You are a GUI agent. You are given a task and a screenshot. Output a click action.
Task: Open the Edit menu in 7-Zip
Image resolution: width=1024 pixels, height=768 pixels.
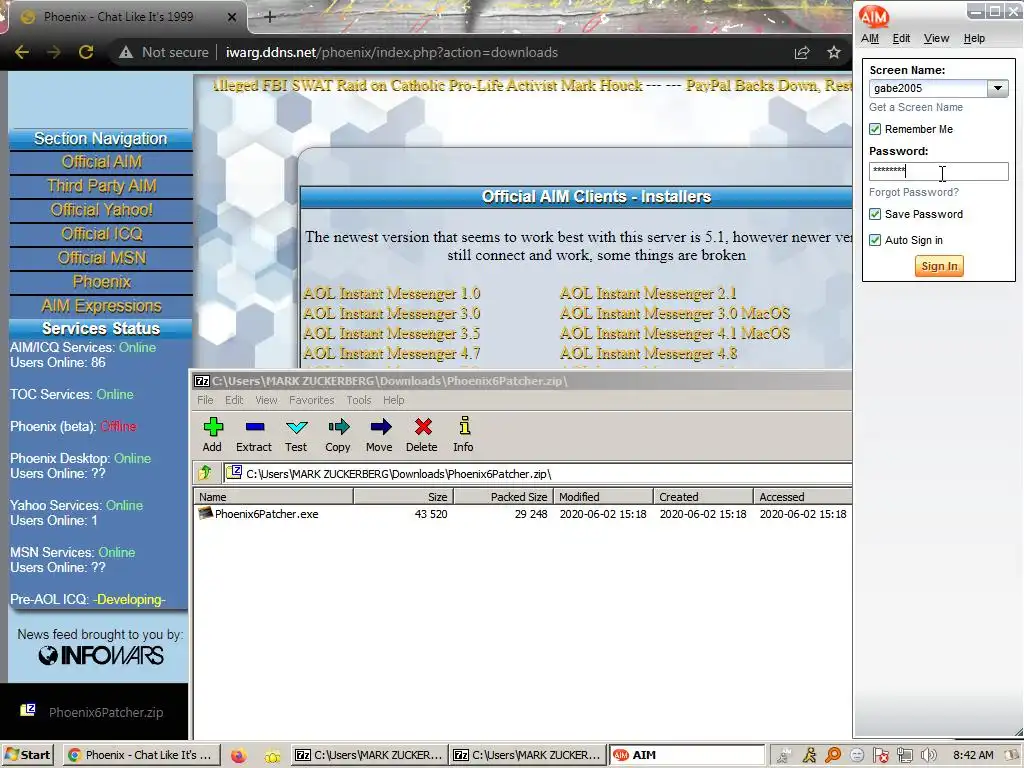(234, 400)
